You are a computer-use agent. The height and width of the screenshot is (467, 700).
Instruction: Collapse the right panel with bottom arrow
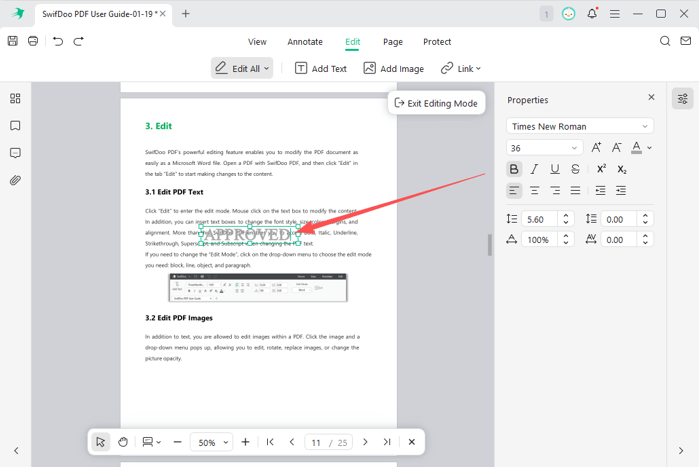[x=681, y=451]
